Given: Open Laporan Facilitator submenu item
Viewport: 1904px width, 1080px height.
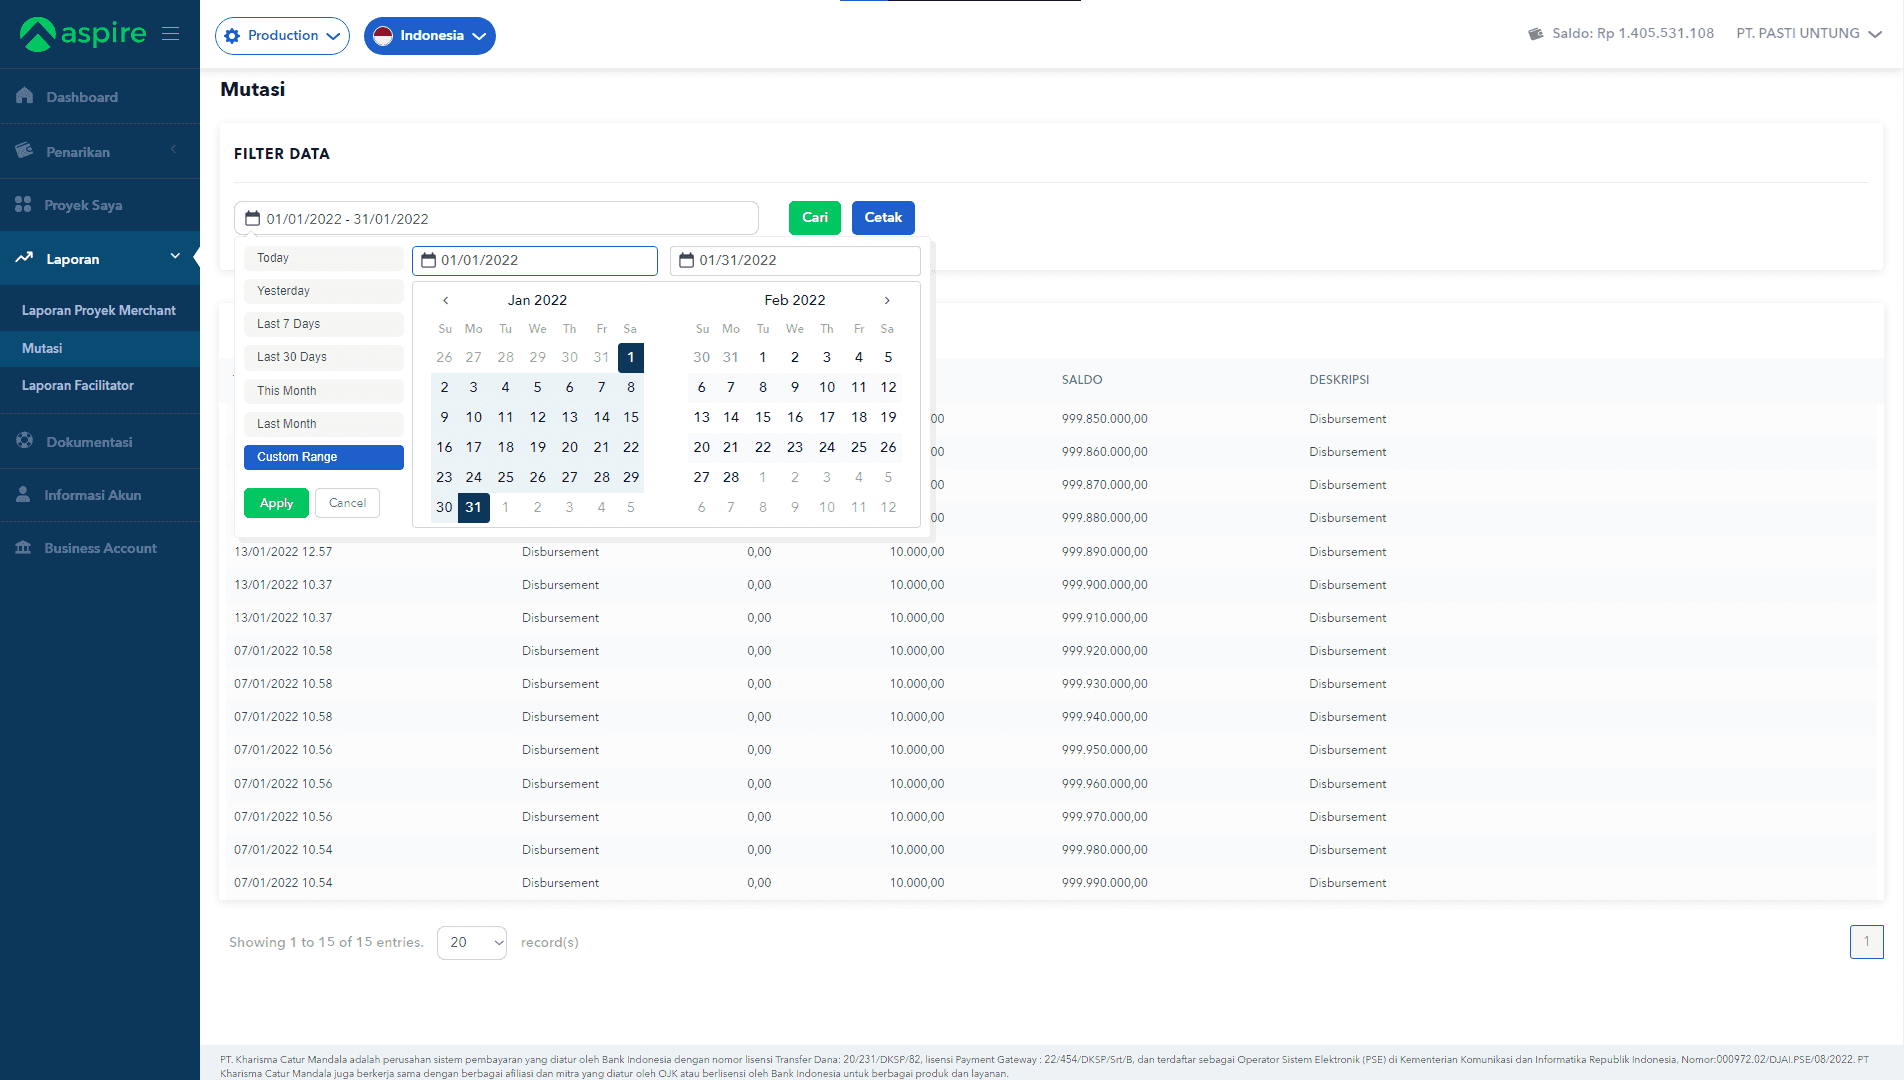Looking at the screenshot, I should point(78,385).
